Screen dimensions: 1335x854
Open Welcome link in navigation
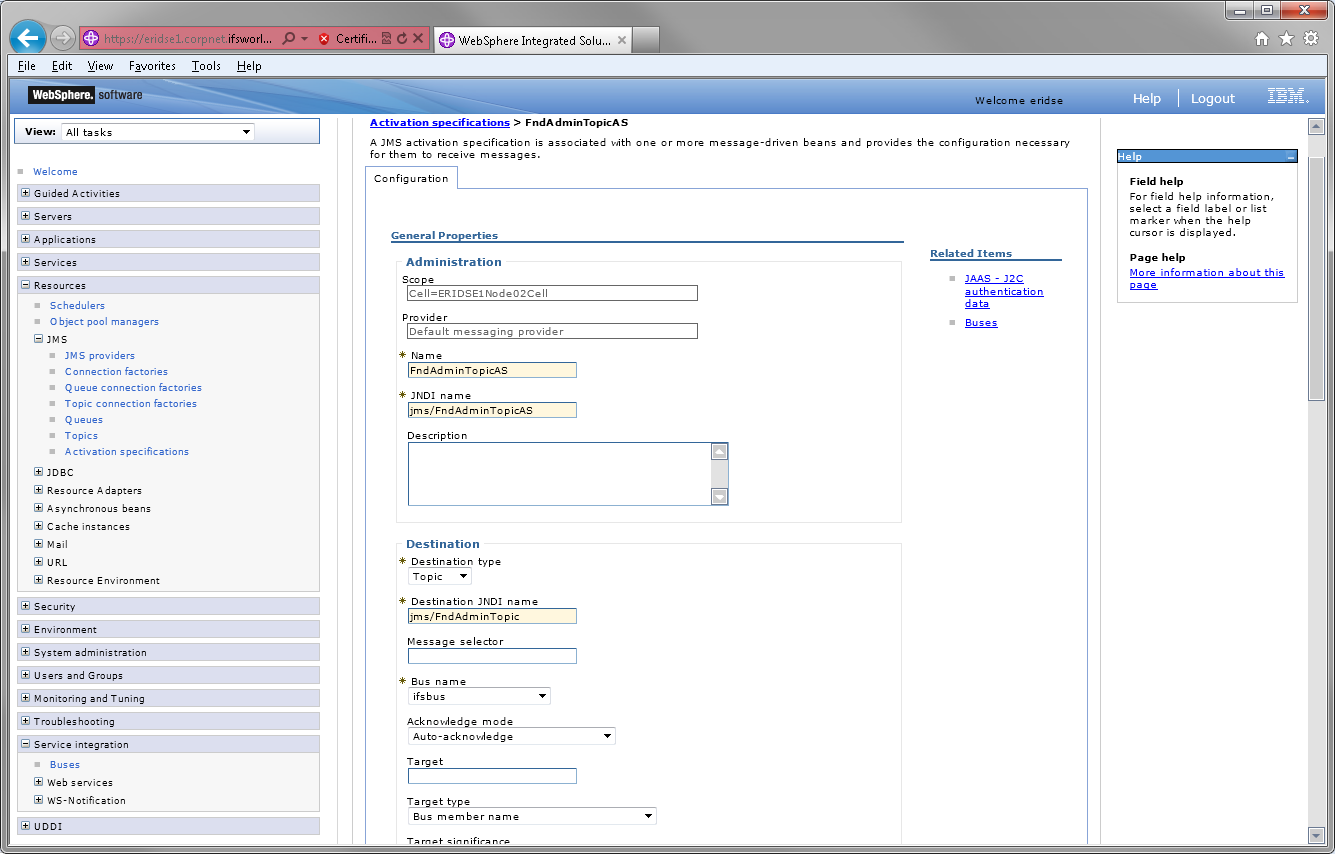click(x=55, y=172)
